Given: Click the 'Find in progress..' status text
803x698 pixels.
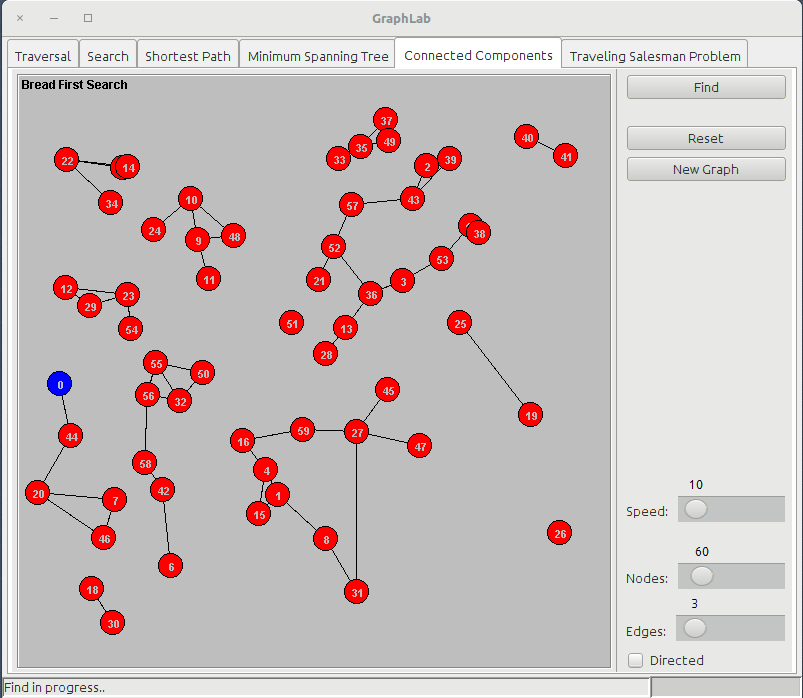Looking at the screenshot, I should tap(54, 687).
